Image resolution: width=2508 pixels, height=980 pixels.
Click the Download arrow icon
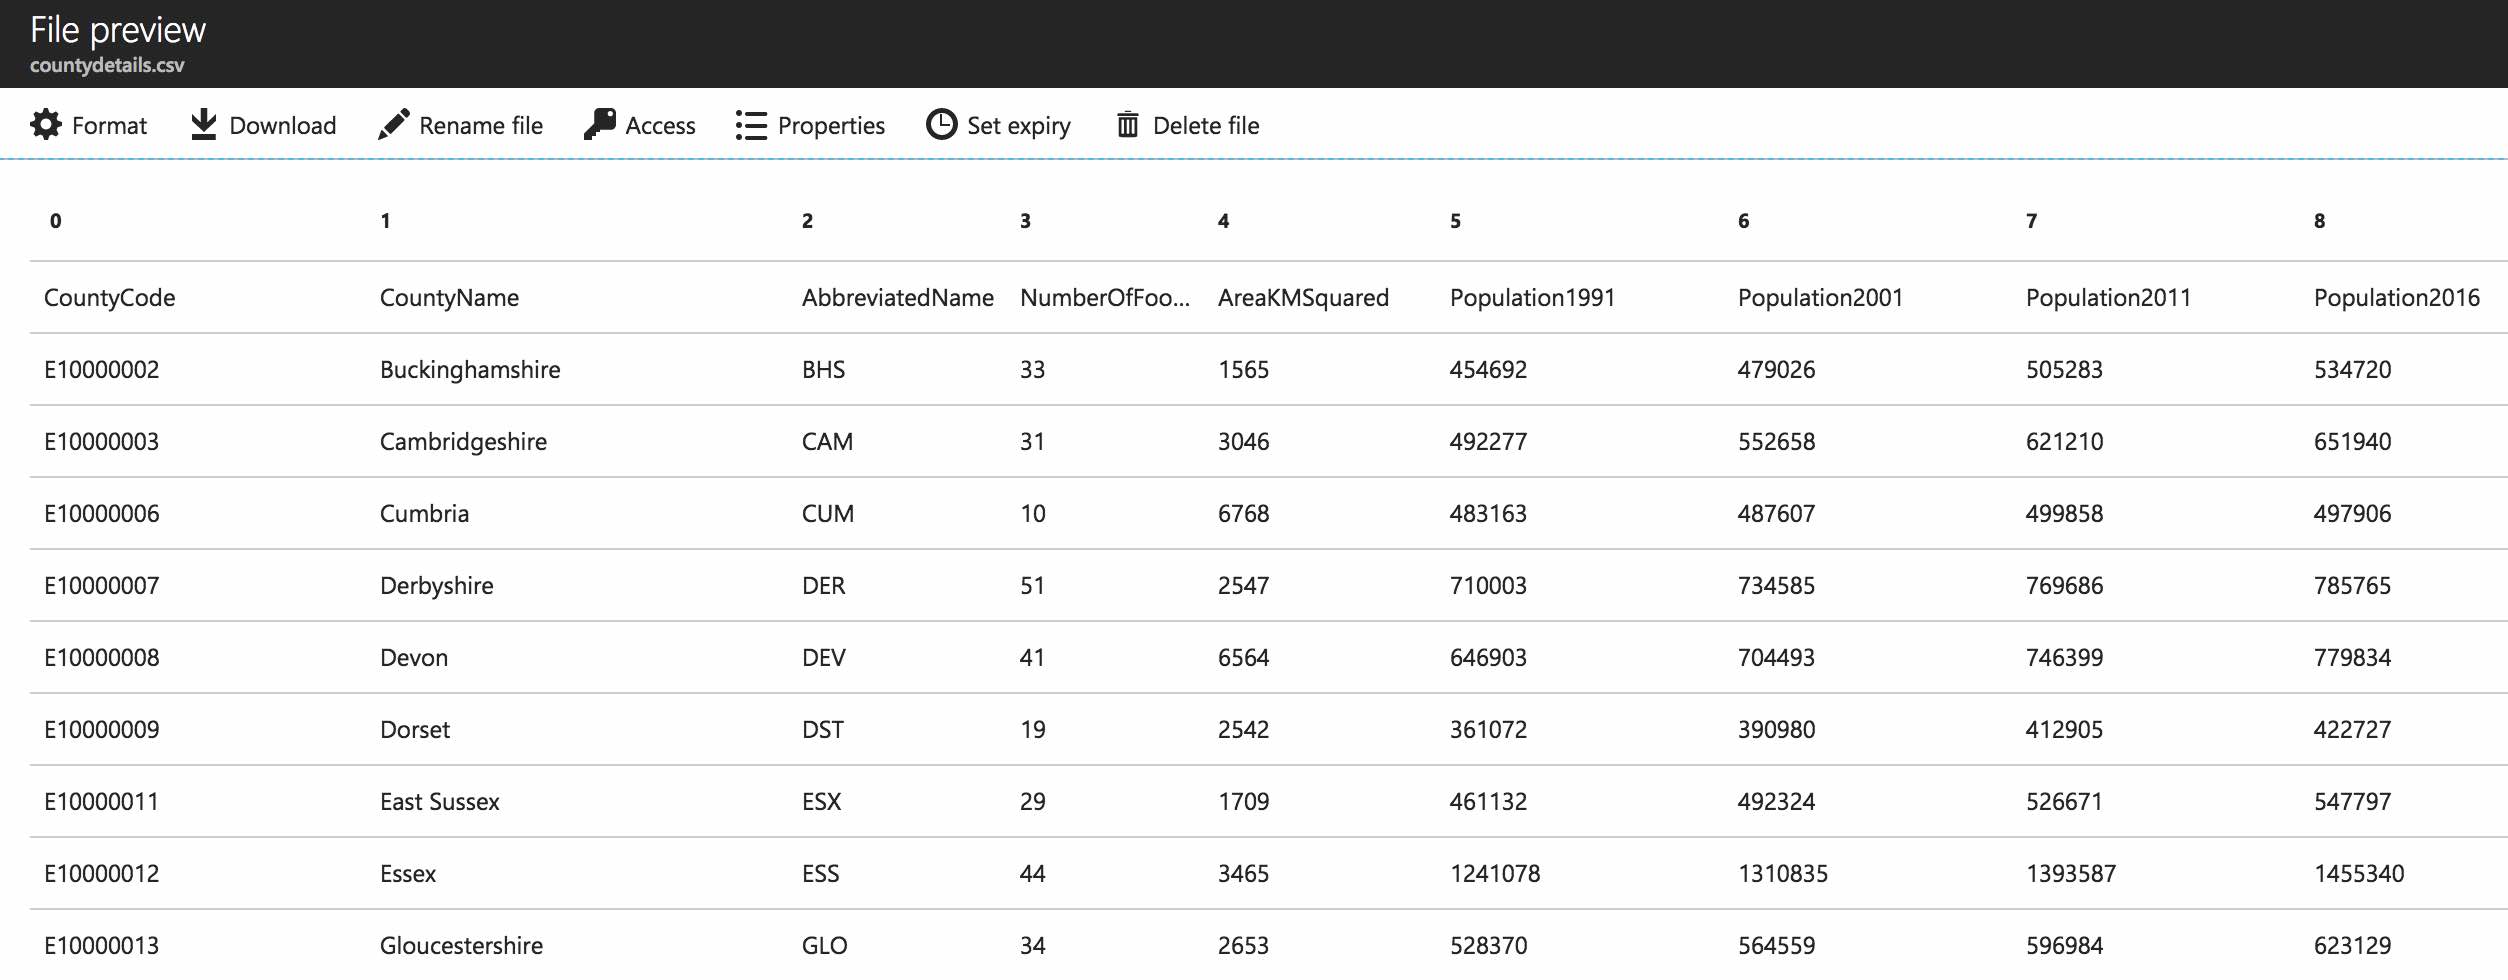(x=203, y=125)
